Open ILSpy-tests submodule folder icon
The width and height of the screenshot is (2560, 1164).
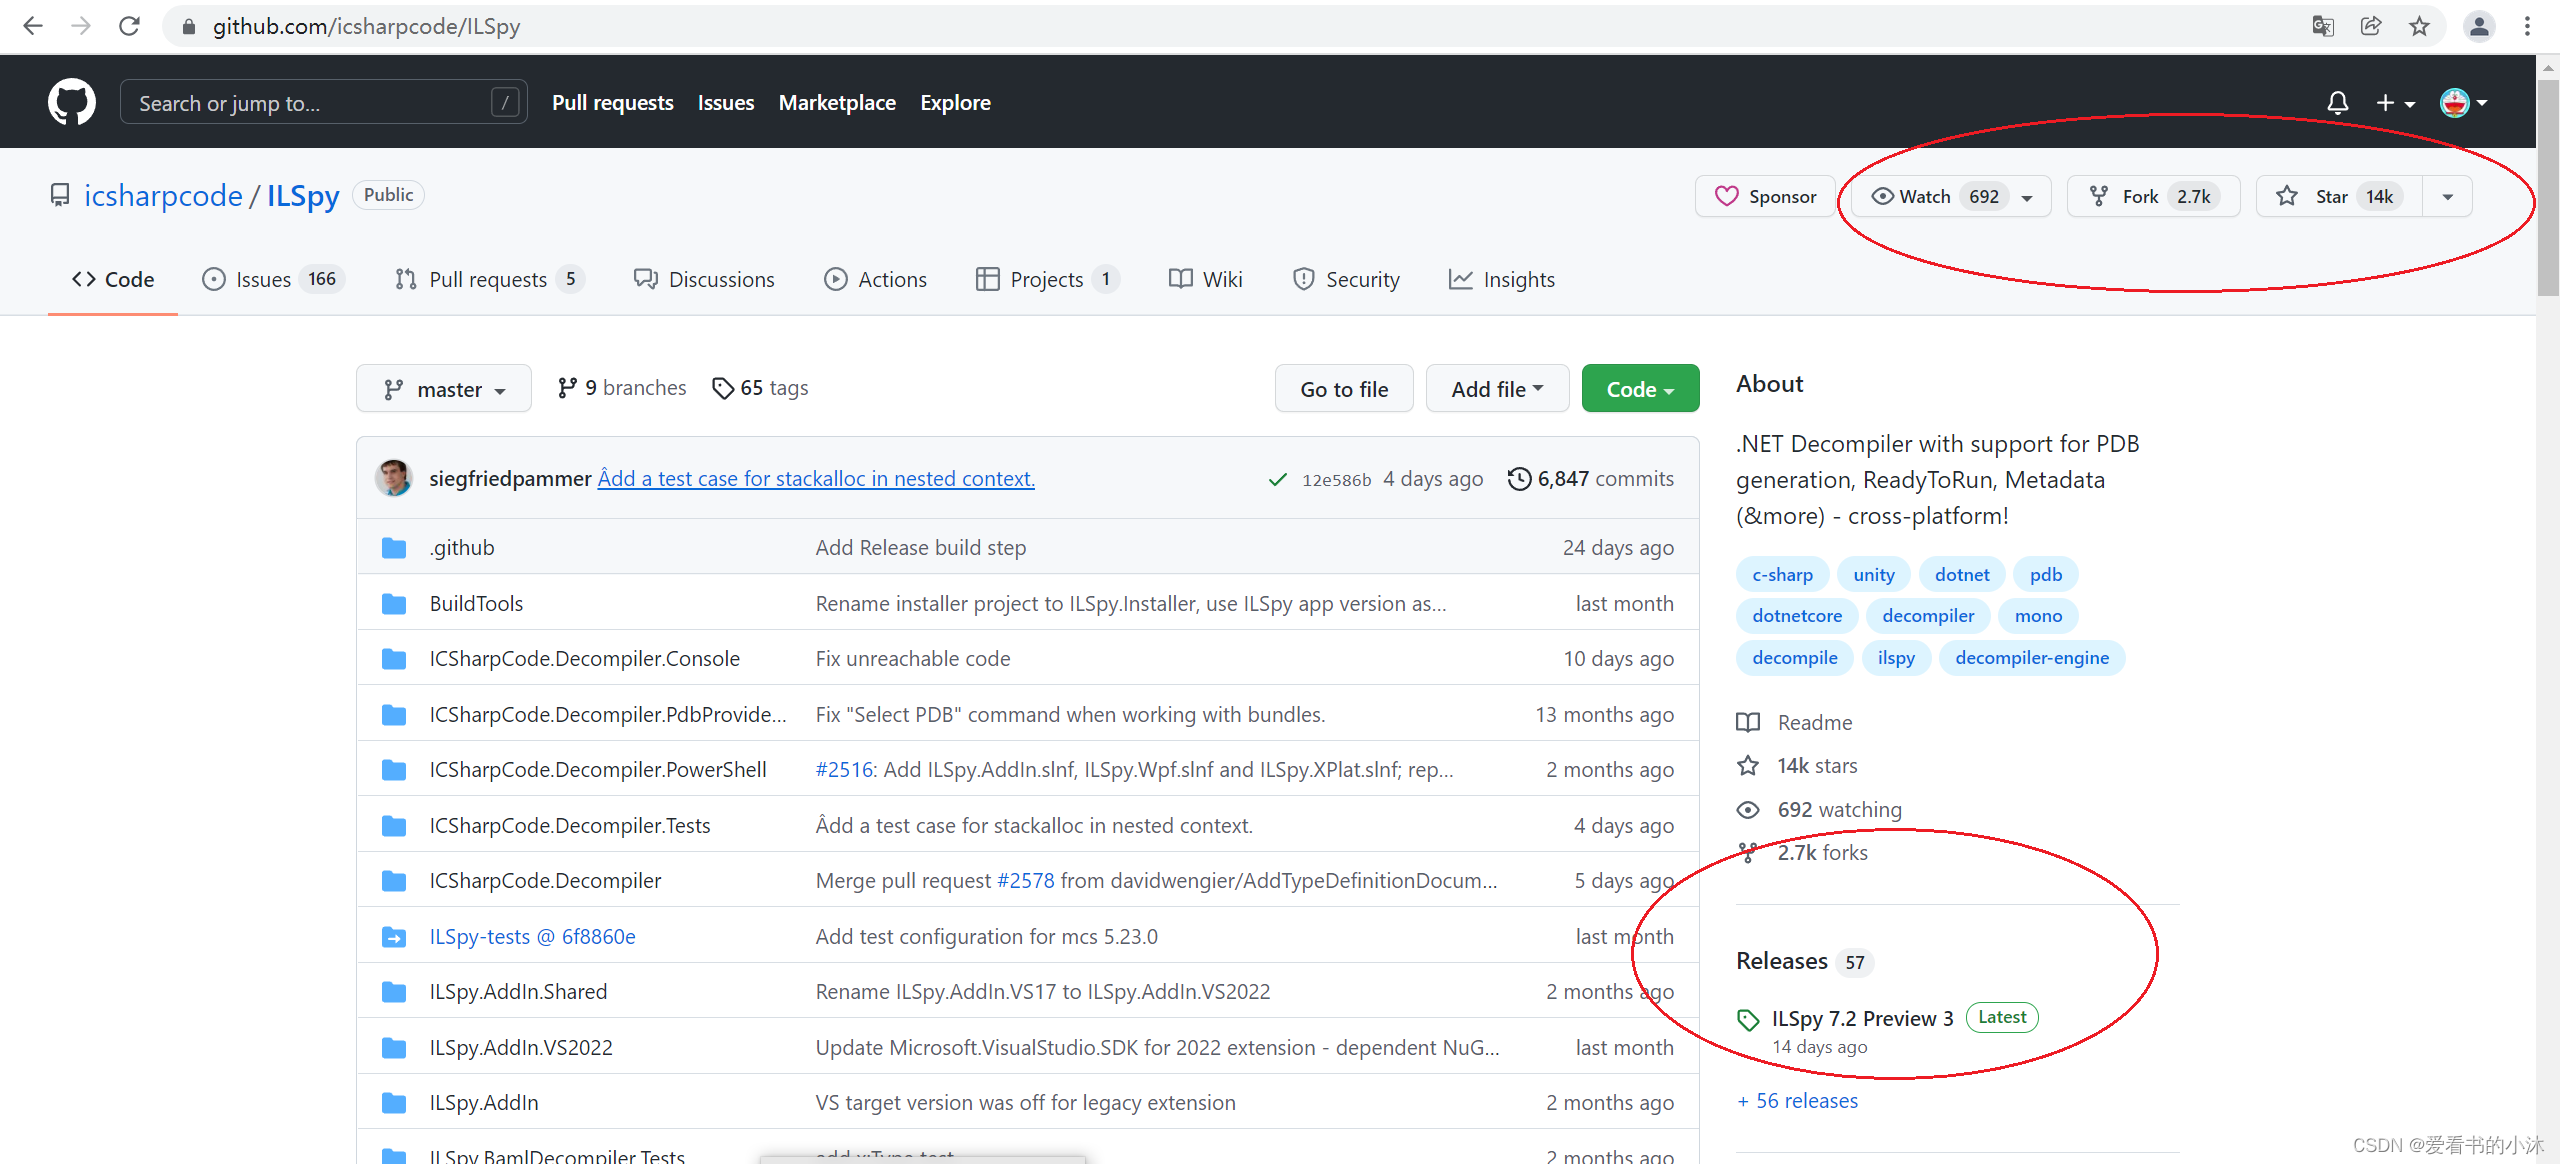(x=394, y=937)
